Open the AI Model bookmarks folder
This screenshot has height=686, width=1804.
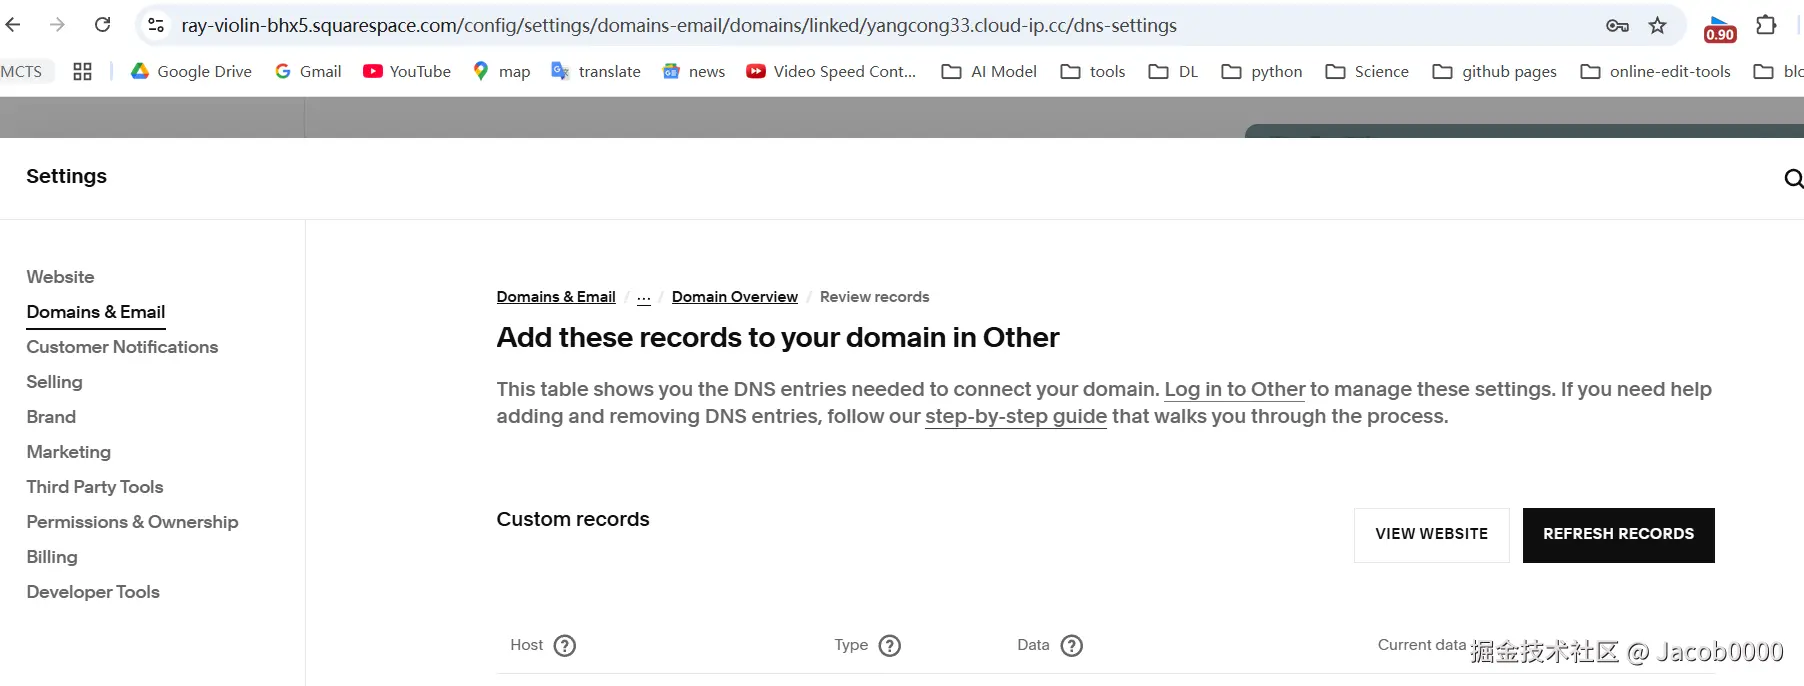989,71
